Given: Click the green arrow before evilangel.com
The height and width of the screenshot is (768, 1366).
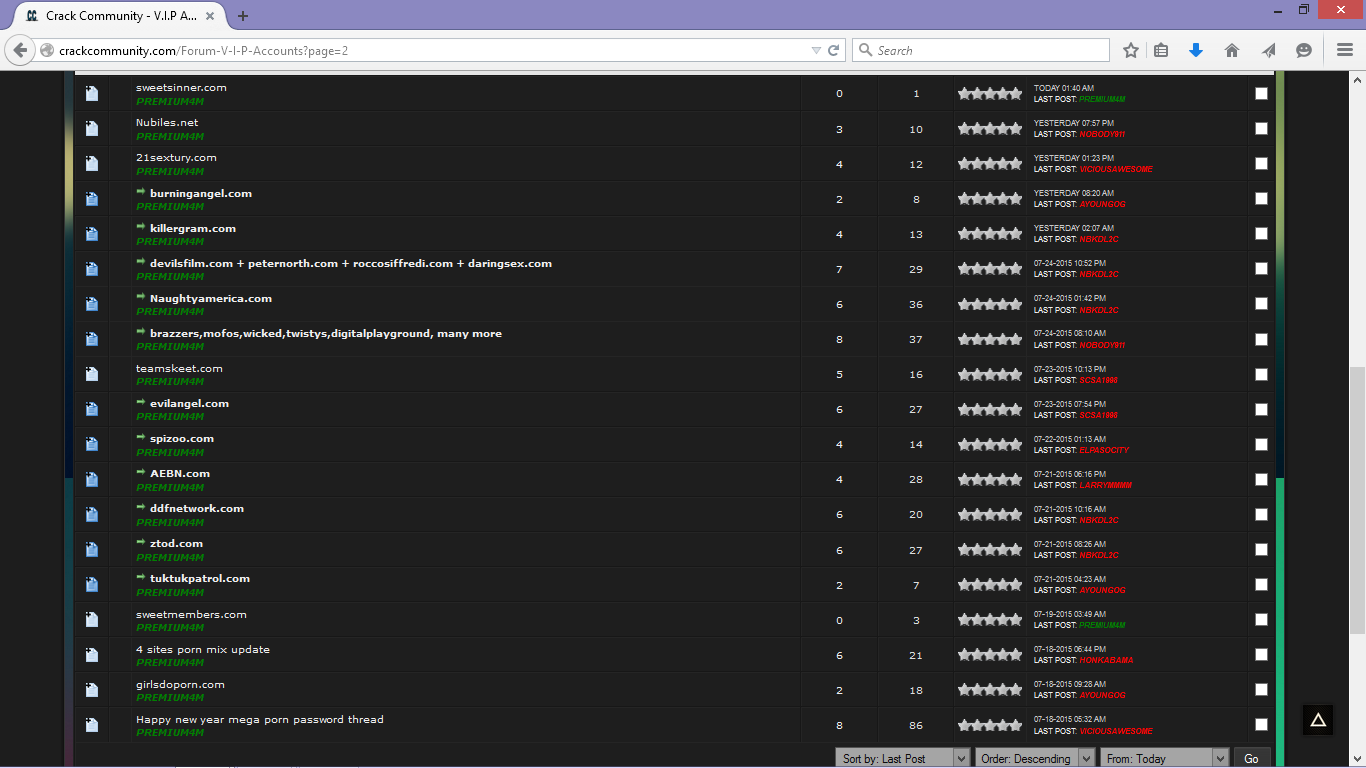Looking at the screenshot, I should 141,402.
